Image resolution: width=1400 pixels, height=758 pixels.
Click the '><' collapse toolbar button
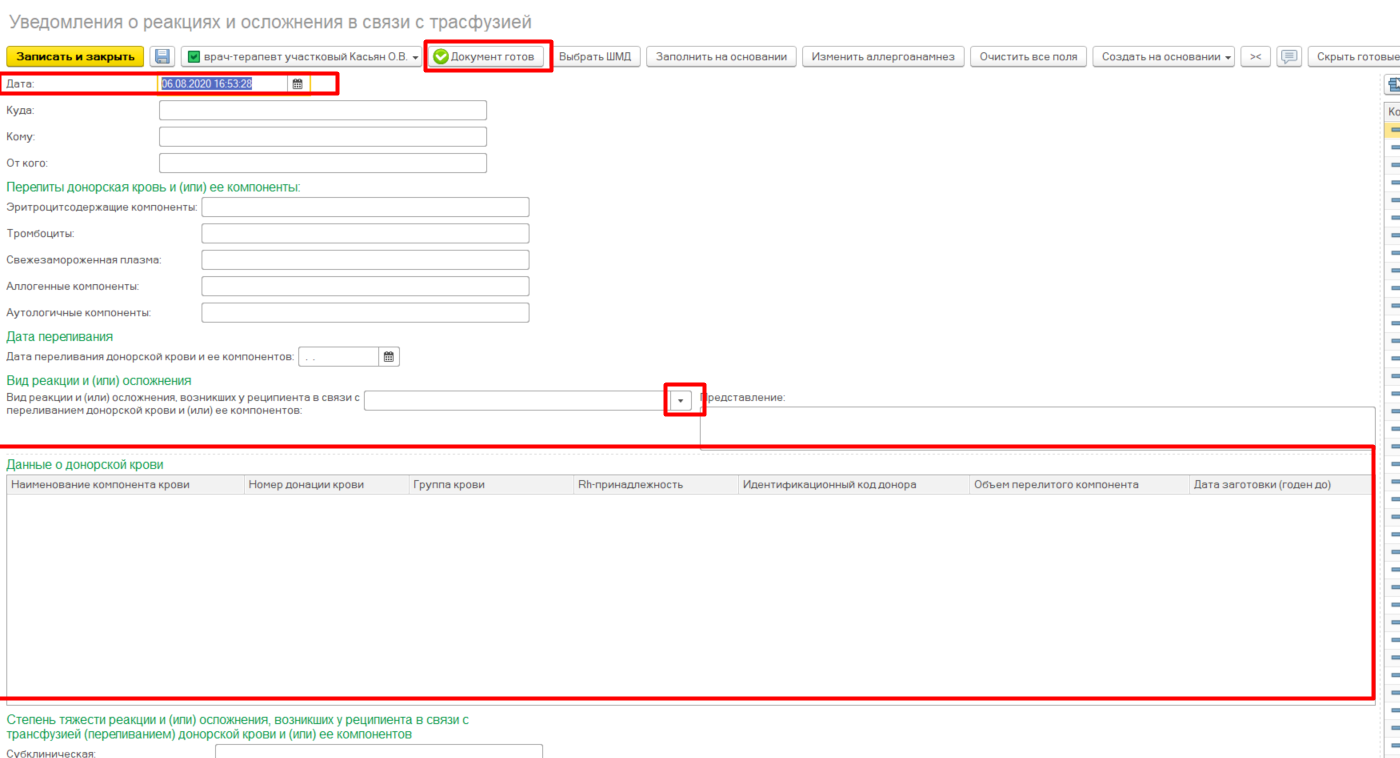[x=1256, y=57]
